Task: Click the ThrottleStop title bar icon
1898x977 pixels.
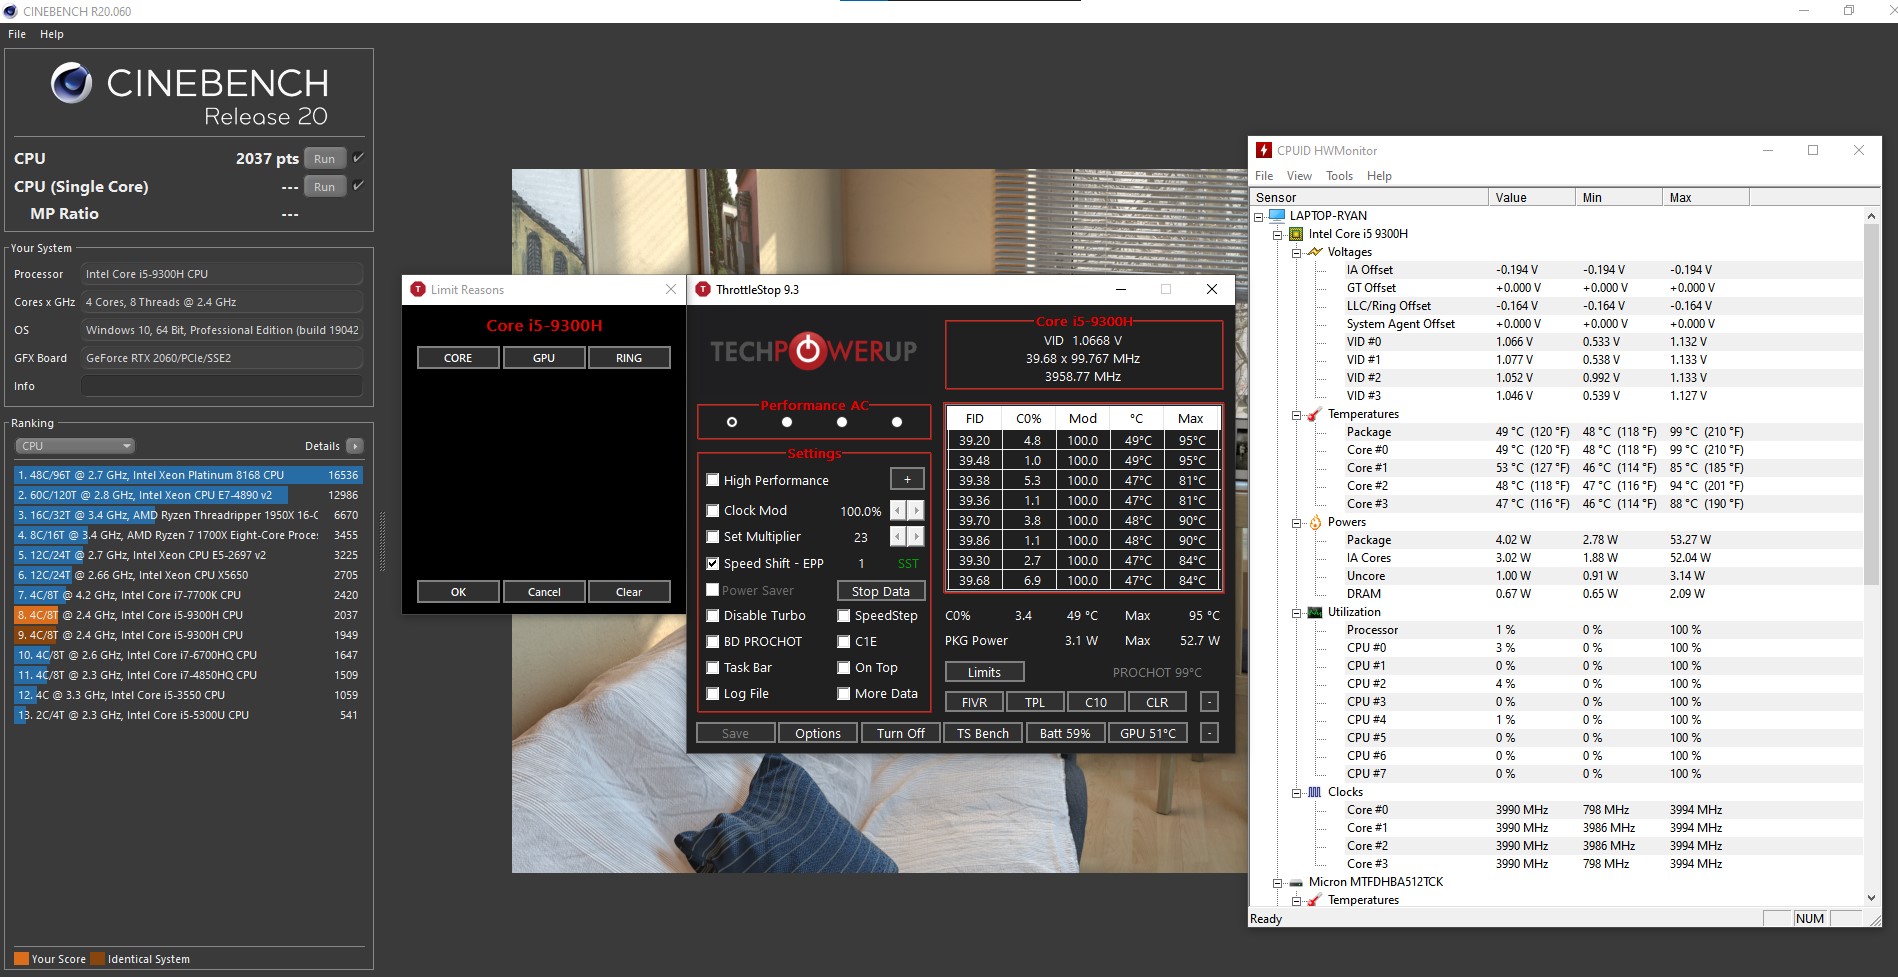Action: [703, 289]
